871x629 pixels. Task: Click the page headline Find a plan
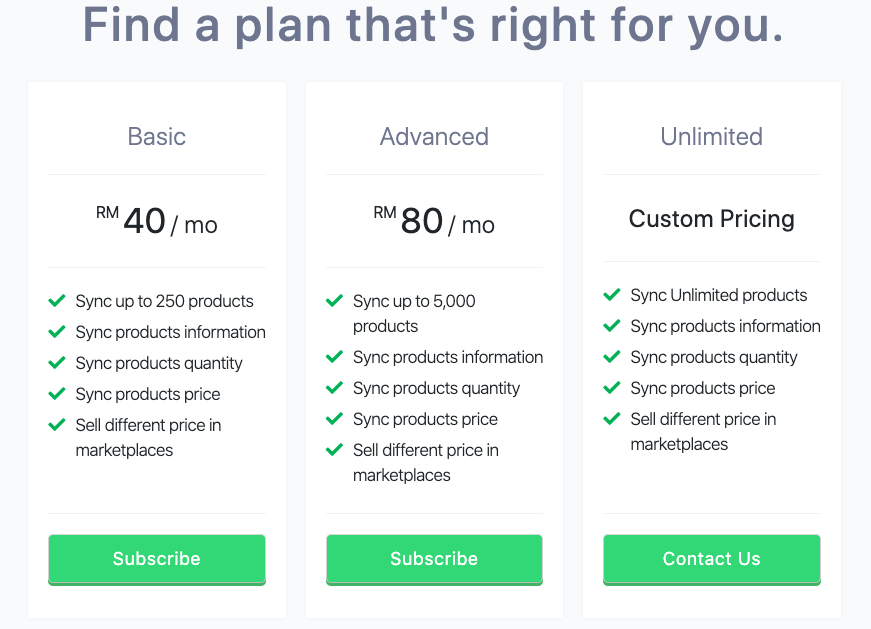[x=433, y=26]
